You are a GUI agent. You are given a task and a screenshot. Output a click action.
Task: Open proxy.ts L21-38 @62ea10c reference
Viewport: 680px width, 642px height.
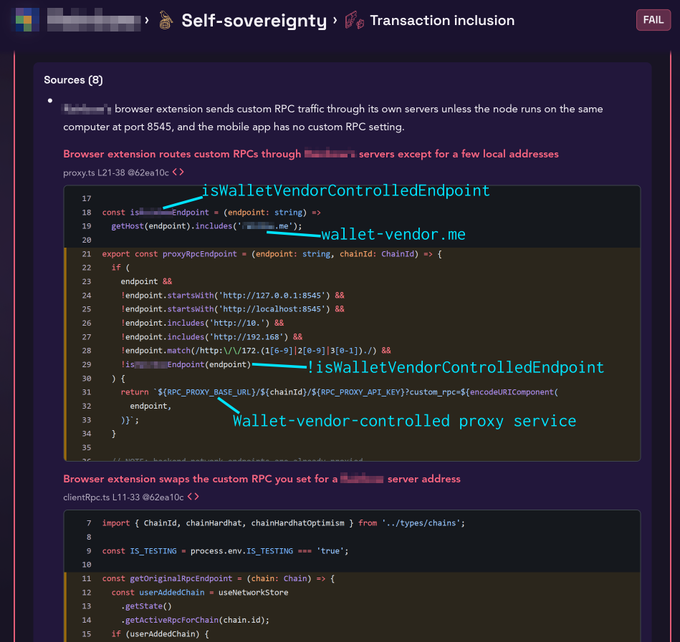pyautogui.click(x=116, y=173)
